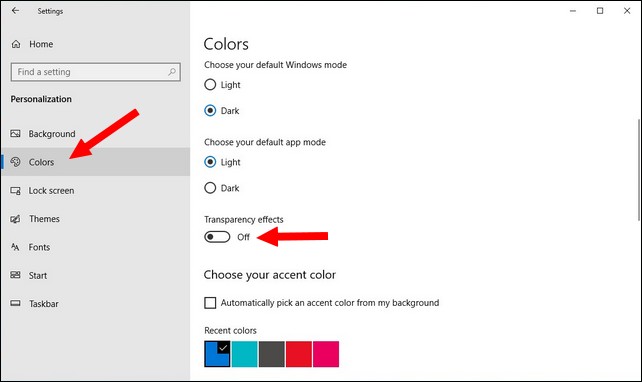Select Dark for default app mode
Screen dimensions: 642x382
[x=210, y=188]
